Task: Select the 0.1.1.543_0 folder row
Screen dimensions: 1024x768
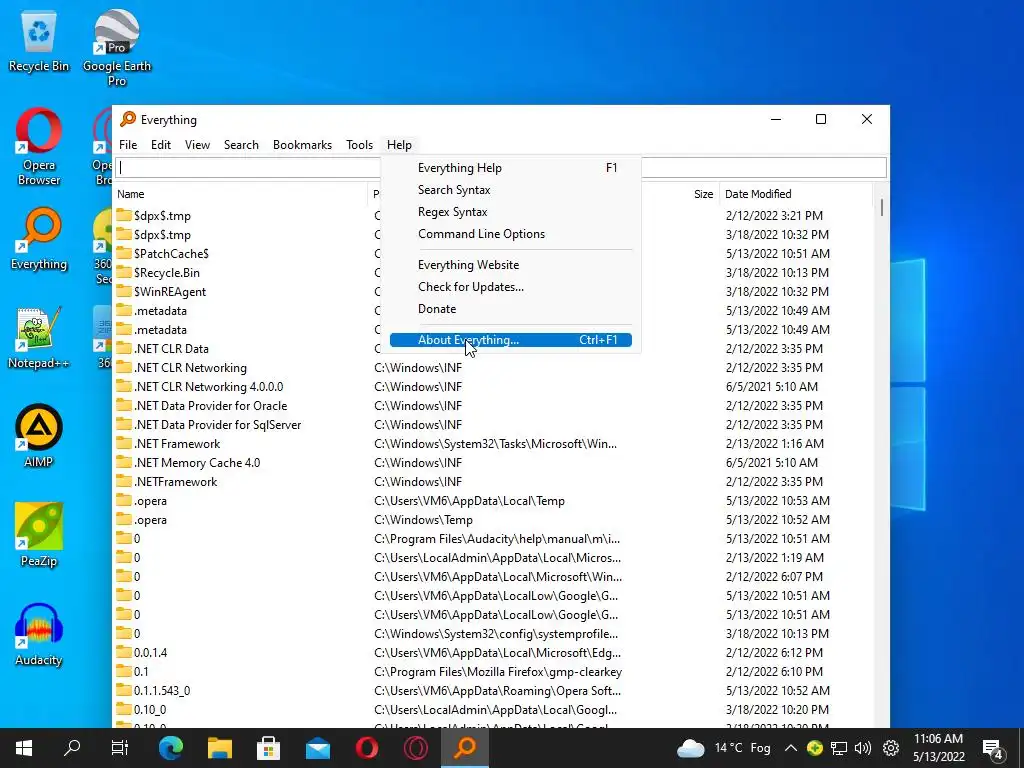Action: (x=492, y=690)
